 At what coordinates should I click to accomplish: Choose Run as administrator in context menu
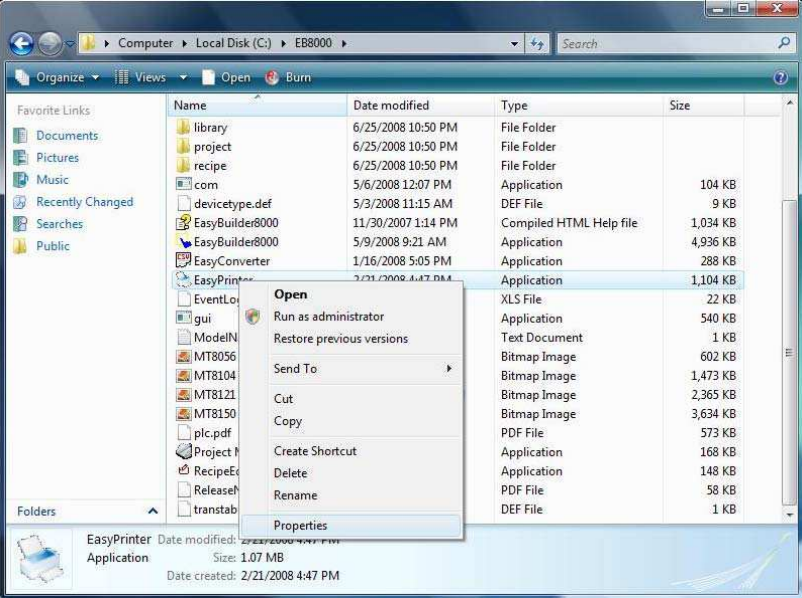click(328, 316)
